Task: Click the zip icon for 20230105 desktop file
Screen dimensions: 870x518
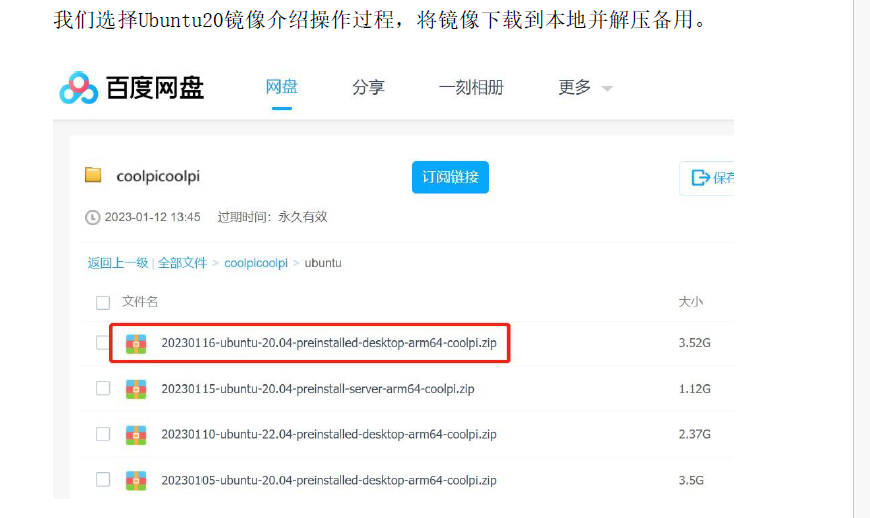Action: tap(136, 480)
